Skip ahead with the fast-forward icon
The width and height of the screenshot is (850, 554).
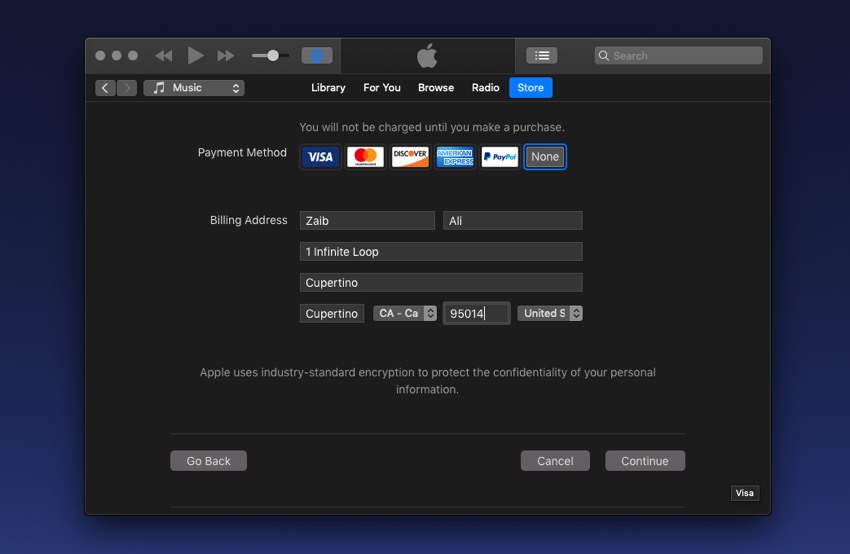[226, 55]
